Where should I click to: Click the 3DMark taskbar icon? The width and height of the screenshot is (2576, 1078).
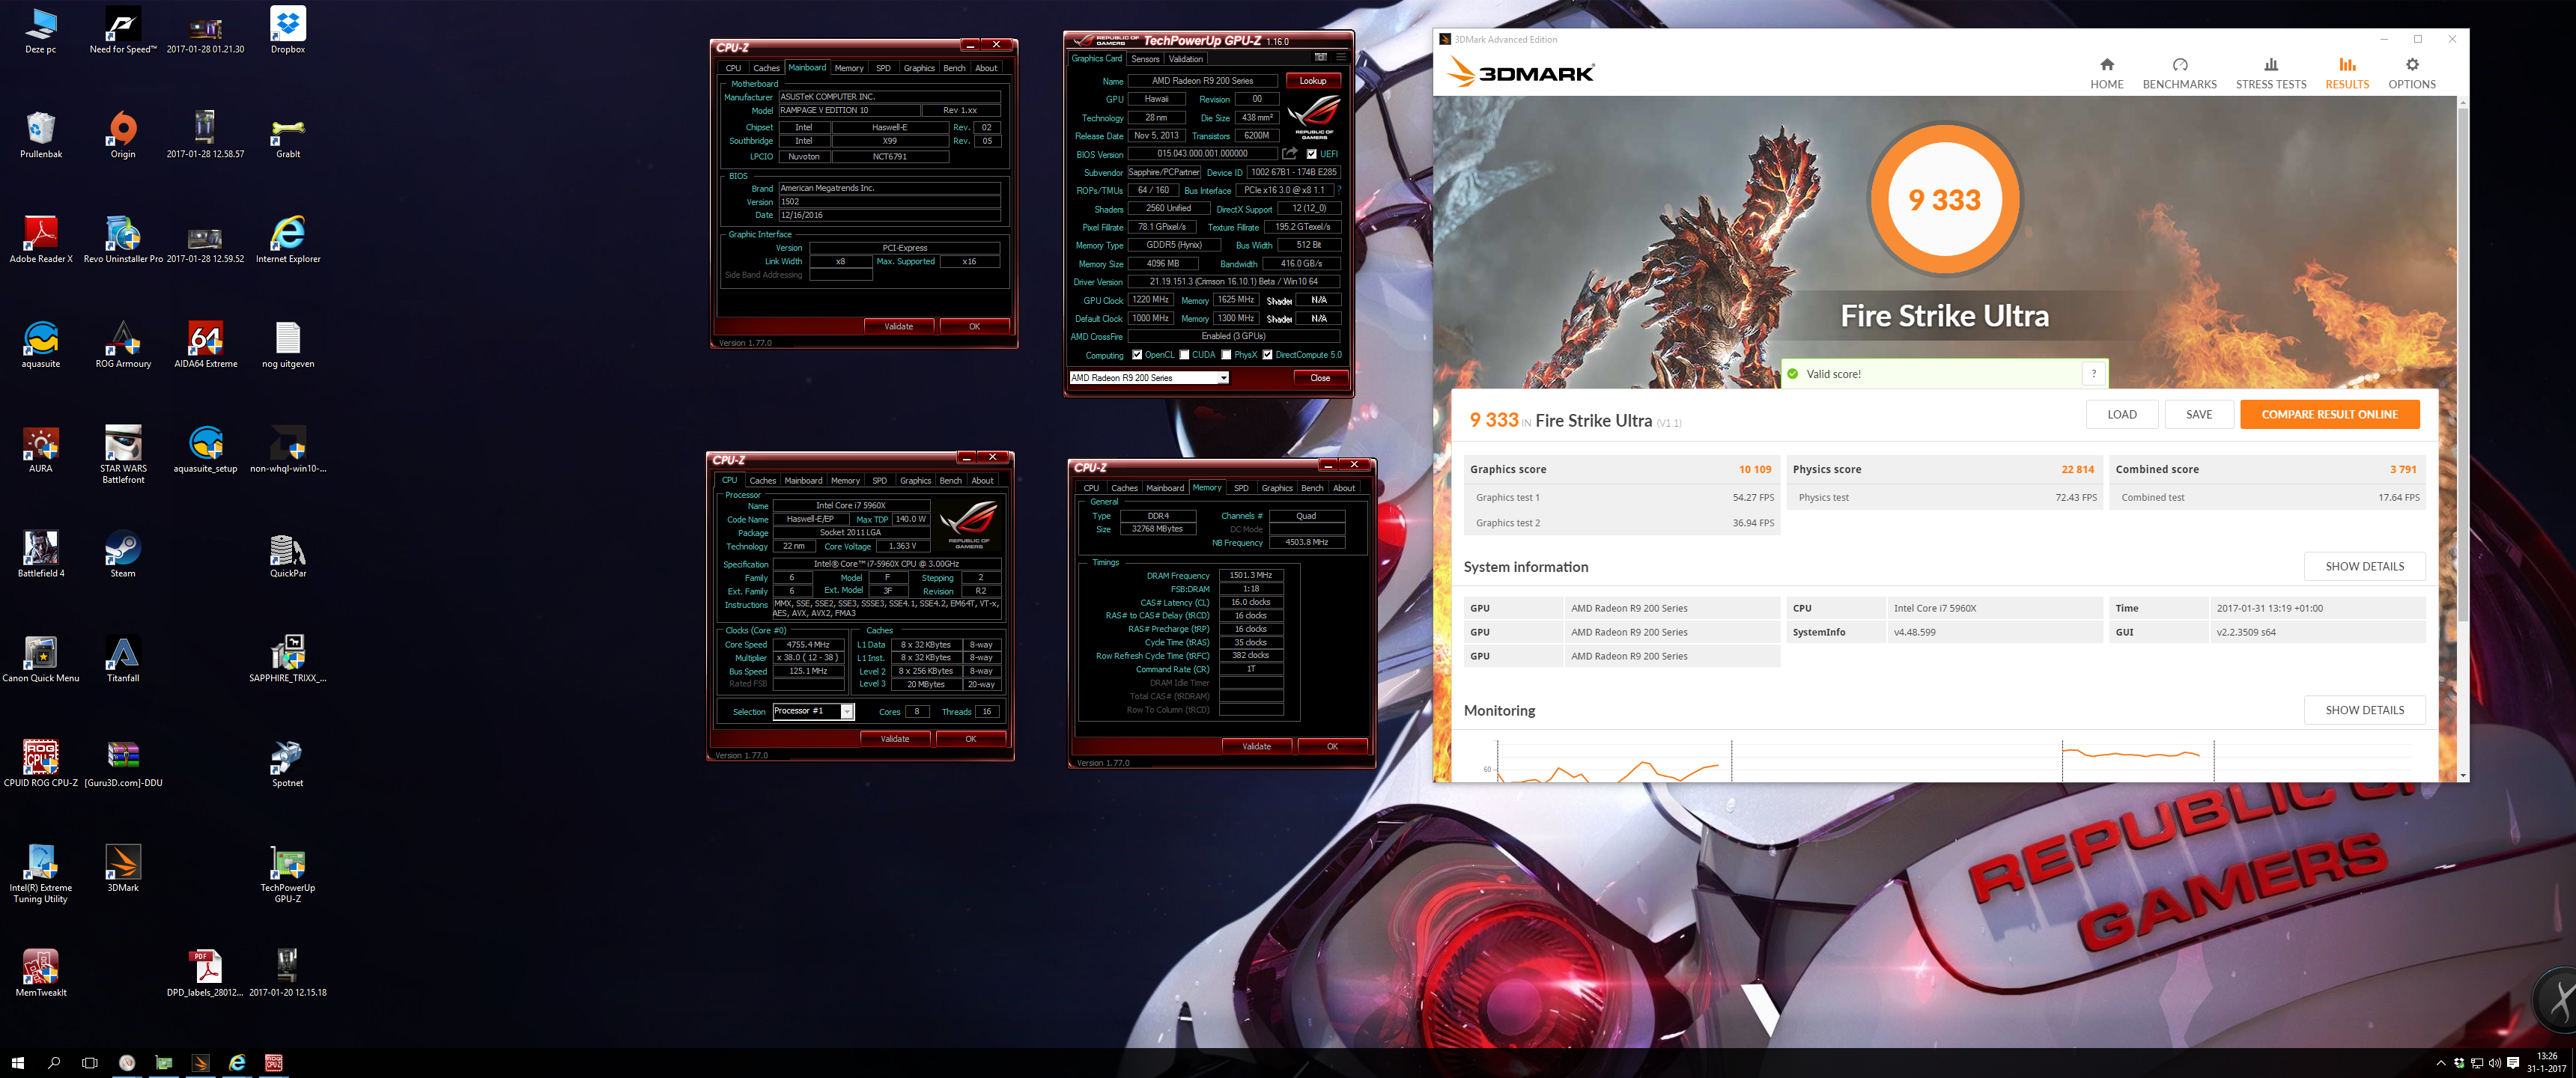coord(200,1062)
